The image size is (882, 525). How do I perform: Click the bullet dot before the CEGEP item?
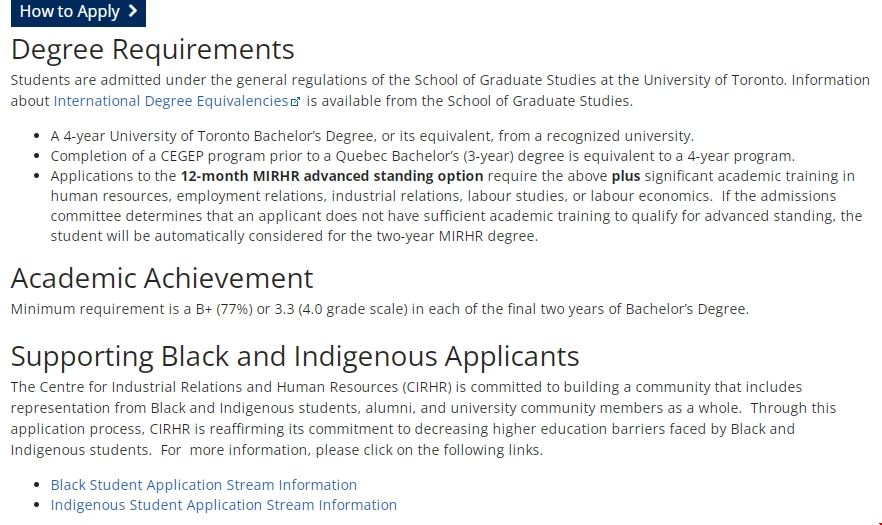[37, 157]
